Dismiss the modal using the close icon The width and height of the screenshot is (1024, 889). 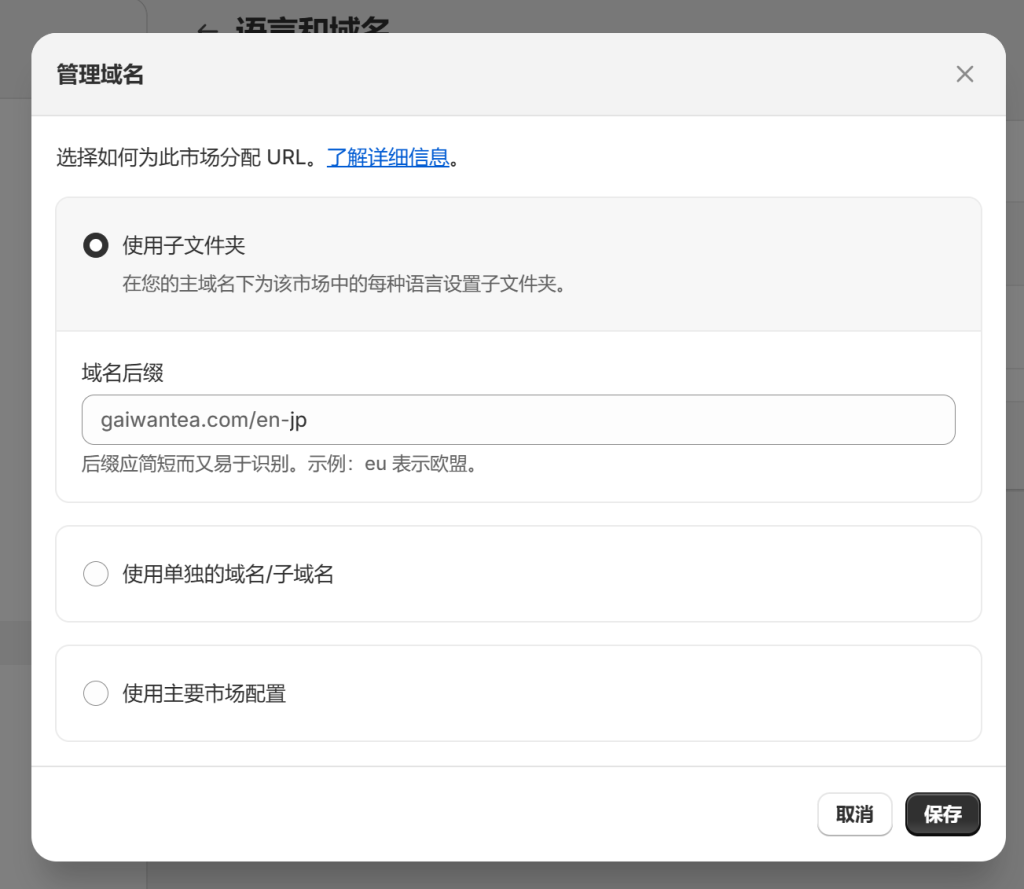coord(964,74)
